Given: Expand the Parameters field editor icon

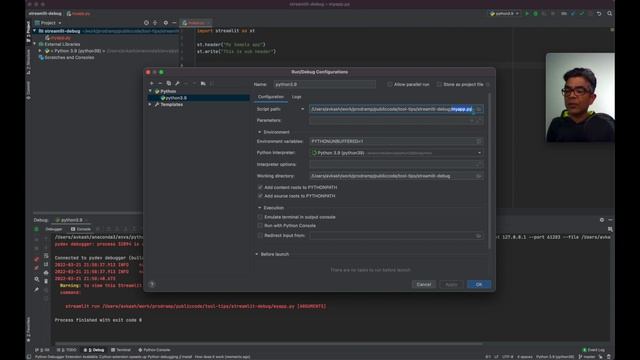Looking at the screenshot, I should [x=479, y=120].
